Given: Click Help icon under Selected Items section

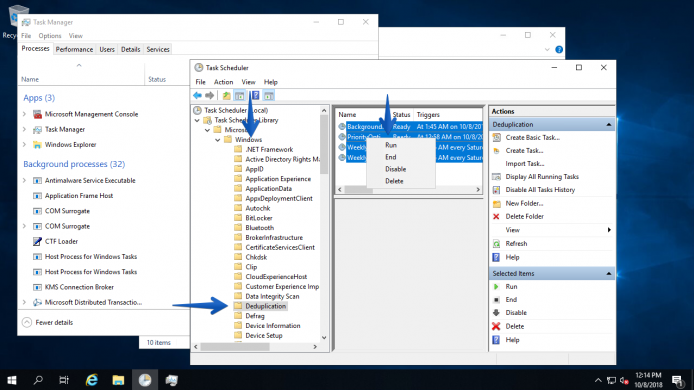Looking at the screenshot, I should pos(496,340).
